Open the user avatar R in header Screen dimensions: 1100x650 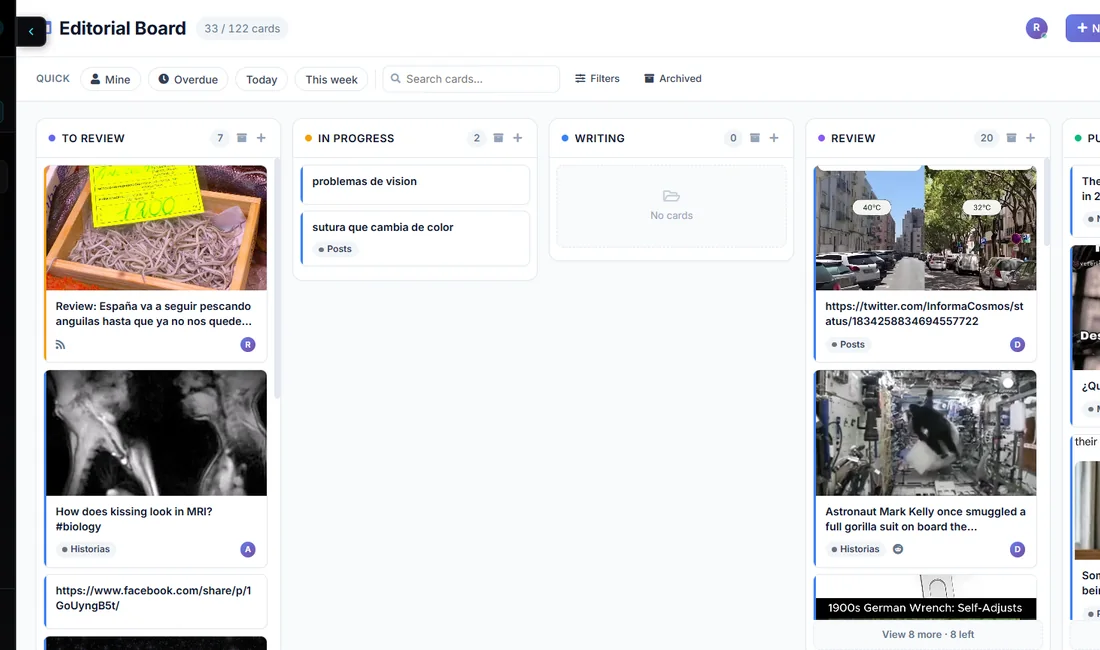[x=1036, y=28]
